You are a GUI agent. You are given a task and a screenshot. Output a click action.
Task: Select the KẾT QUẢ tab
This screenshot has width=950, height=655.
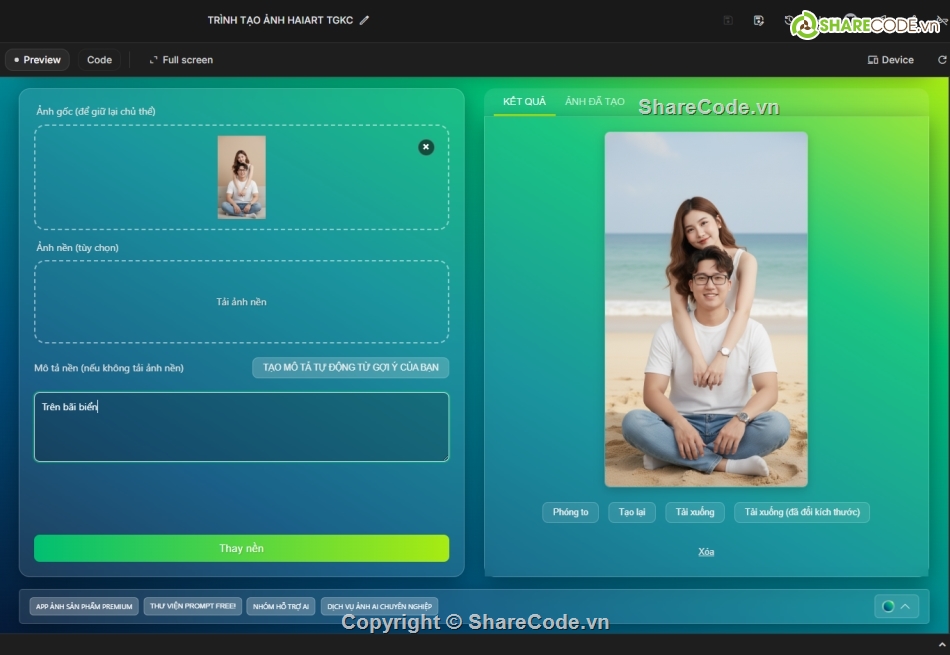pos(523,100)
